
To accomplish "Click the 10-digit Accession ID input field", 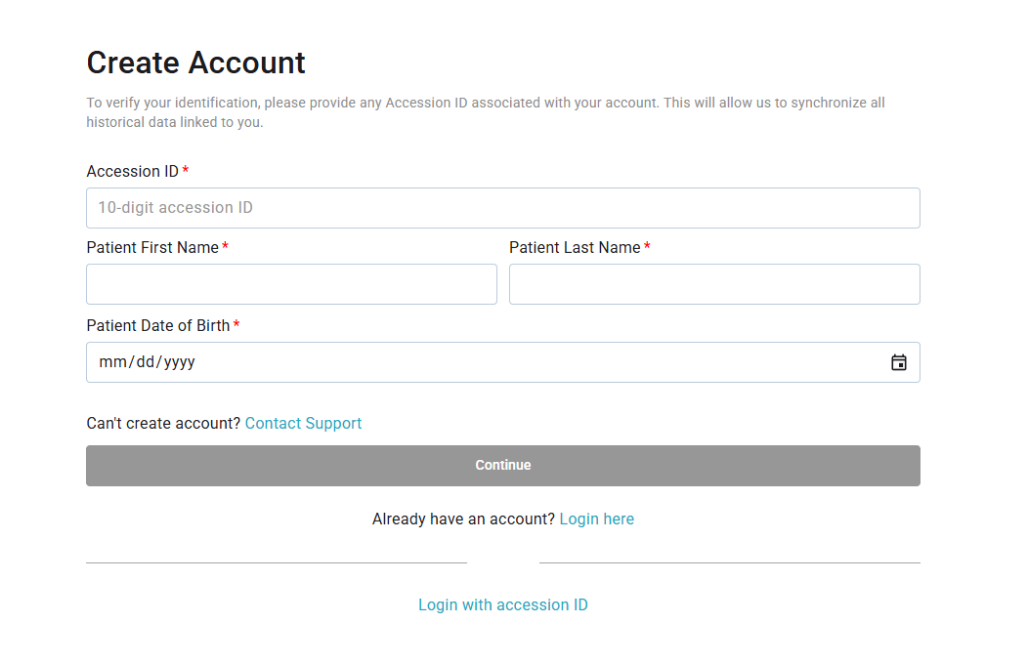I will [502, 208].
